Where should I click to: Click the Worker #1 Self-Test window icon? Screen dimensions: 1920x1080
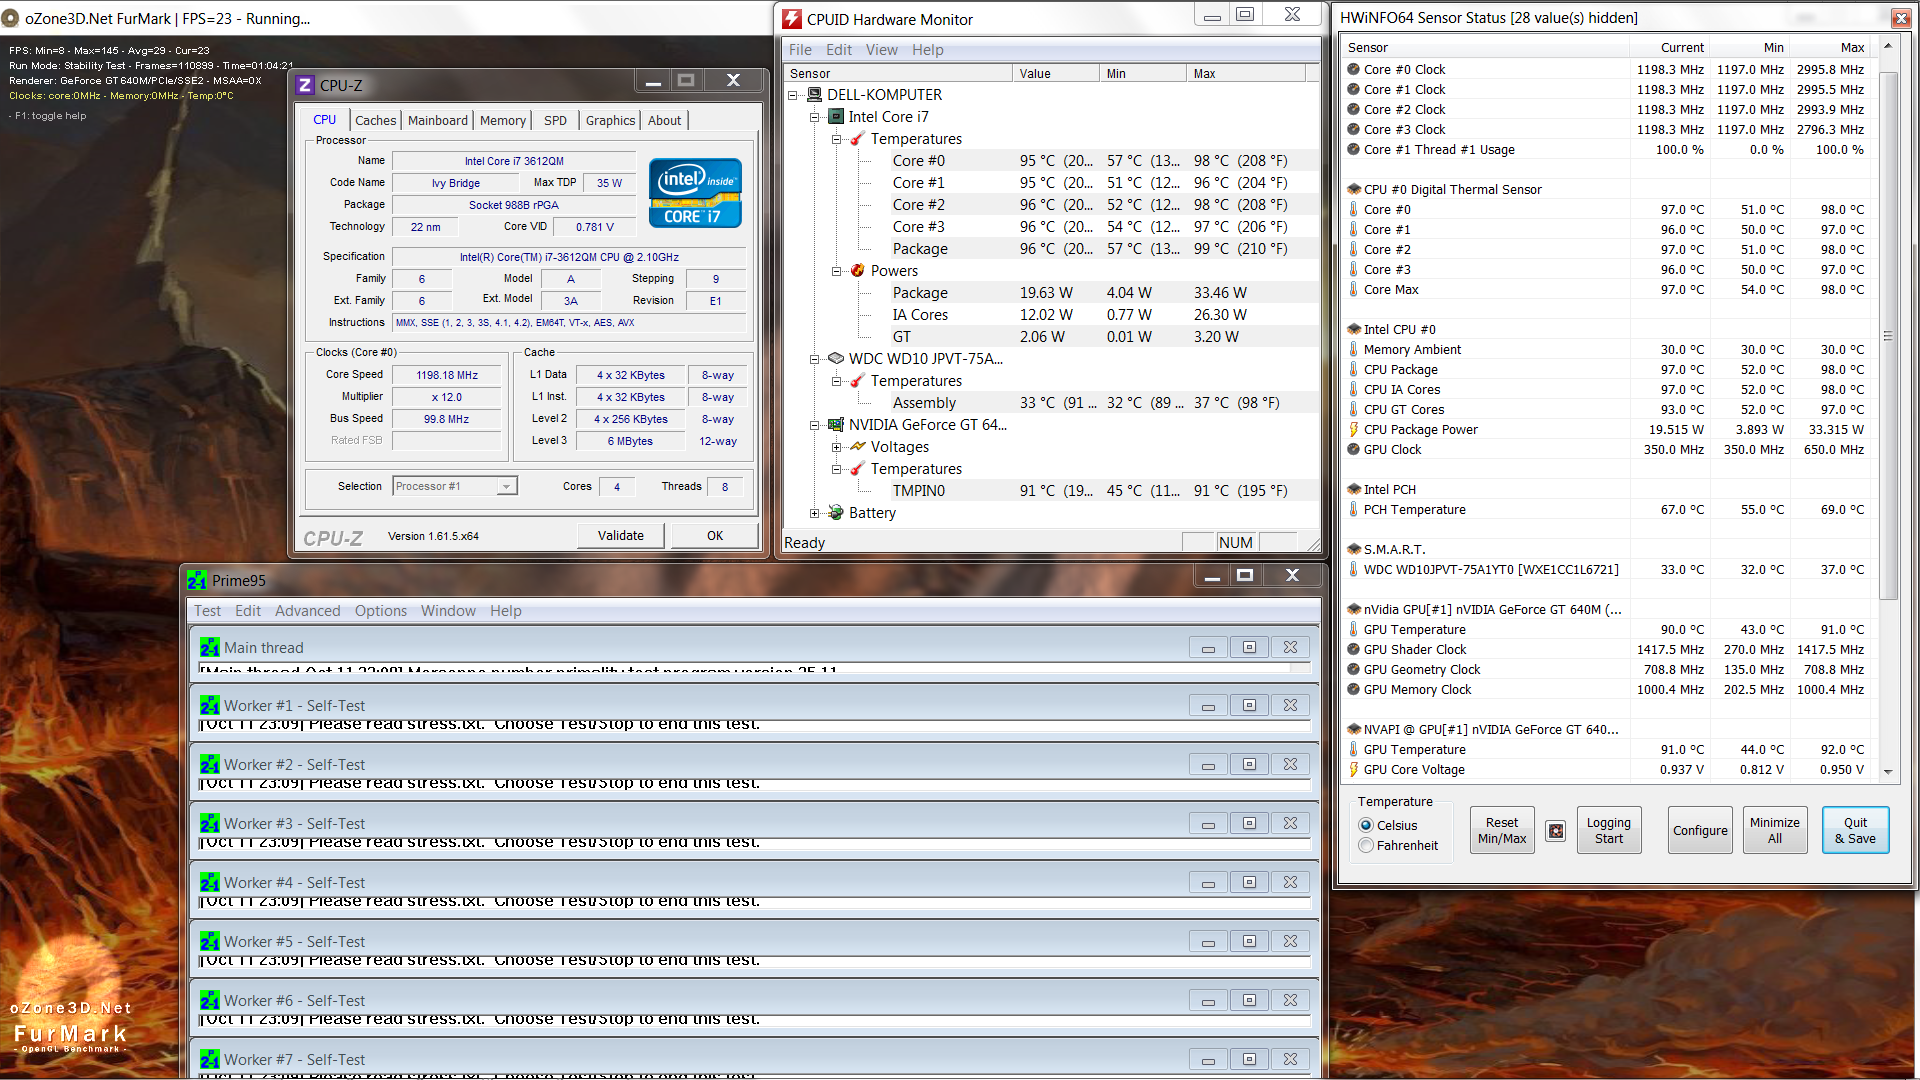point(209,706)
